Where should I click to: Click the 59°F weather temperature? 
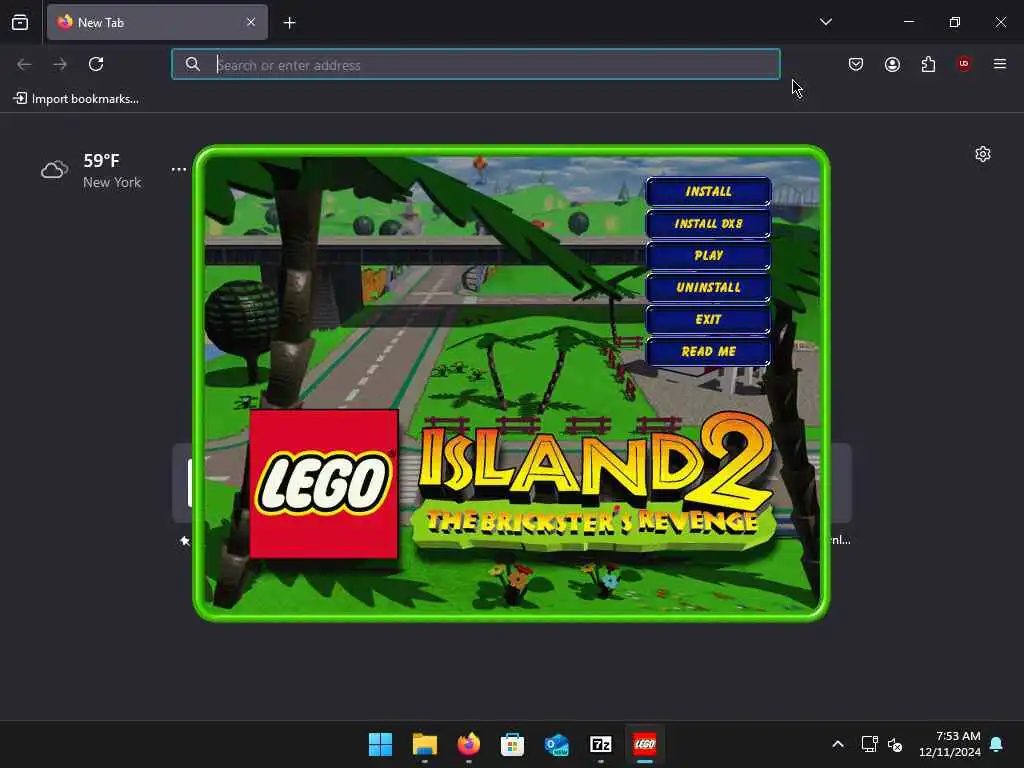pos(101,161)
